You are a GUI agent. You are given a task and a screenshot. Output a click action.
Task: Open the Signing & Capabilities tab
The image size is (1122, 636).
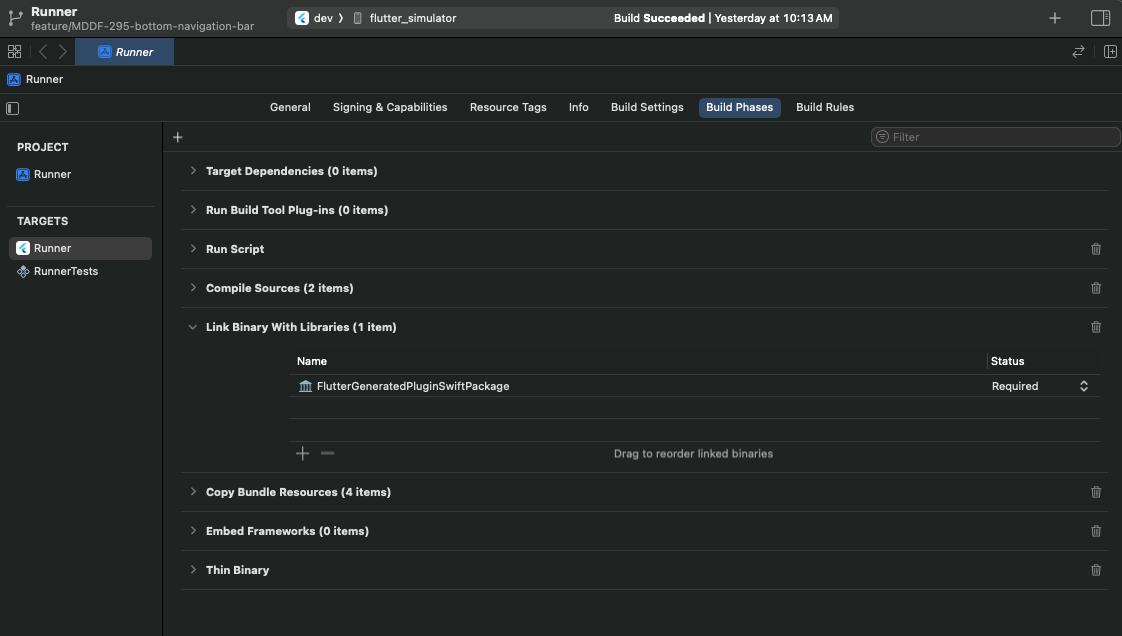[x=390, y=107]
